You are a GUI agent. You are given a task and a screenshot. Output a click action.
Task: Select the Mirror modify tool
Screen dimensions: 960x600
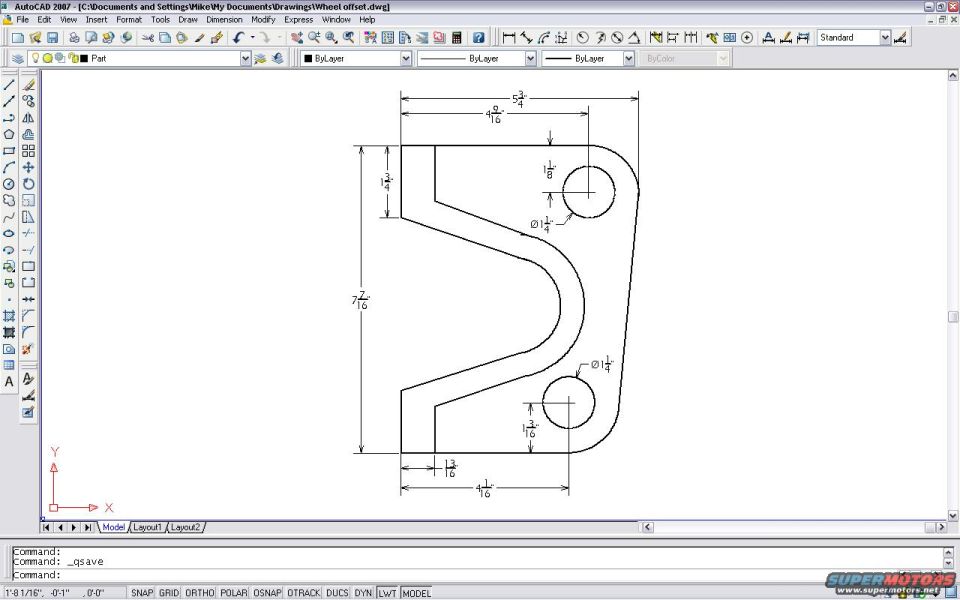tap(28, 118)
